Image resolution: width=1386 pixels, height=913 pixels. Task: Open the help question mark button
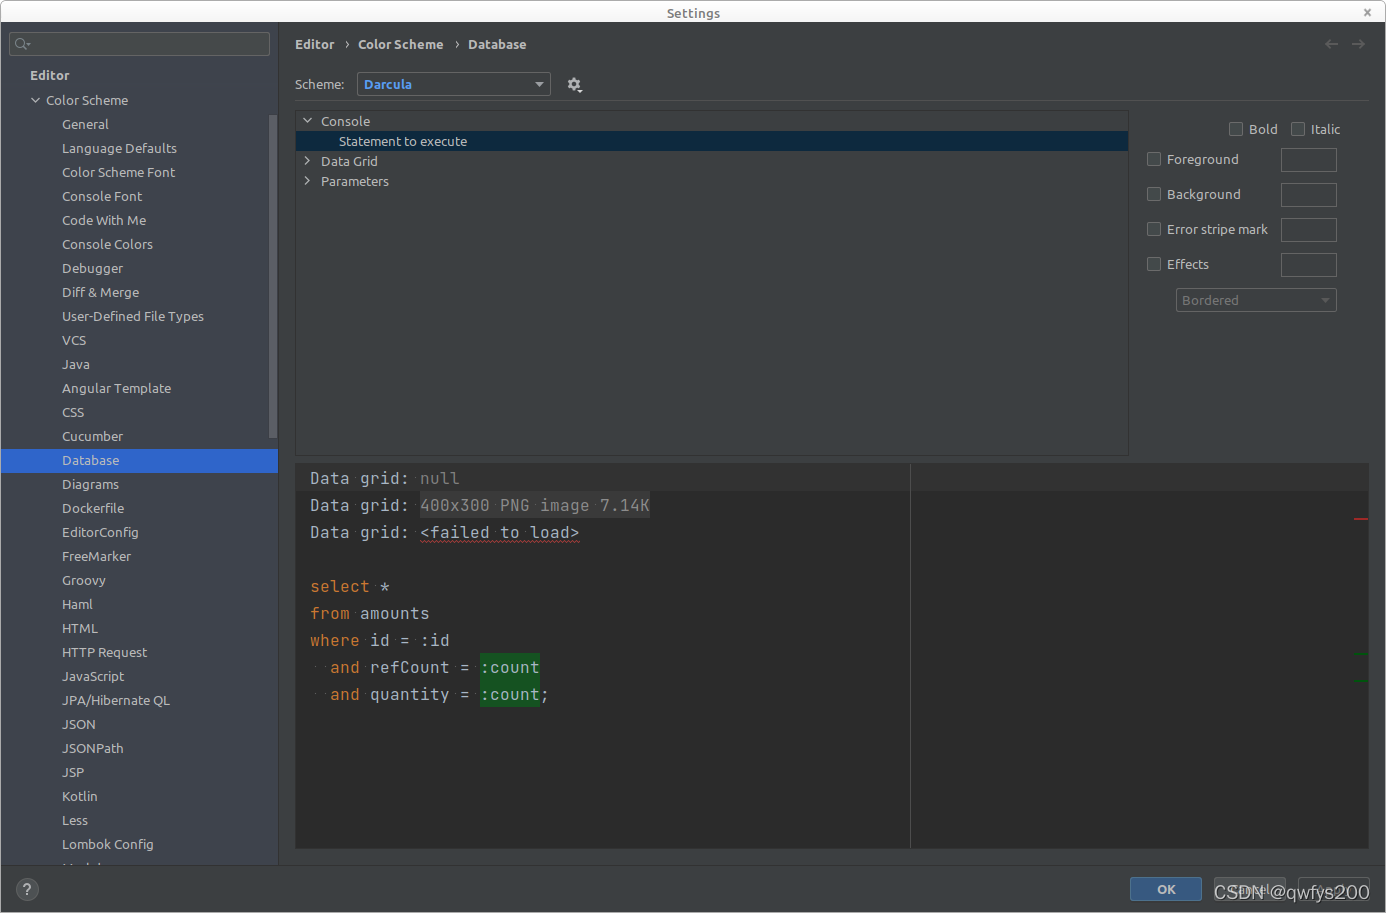[x=27, y=889]
